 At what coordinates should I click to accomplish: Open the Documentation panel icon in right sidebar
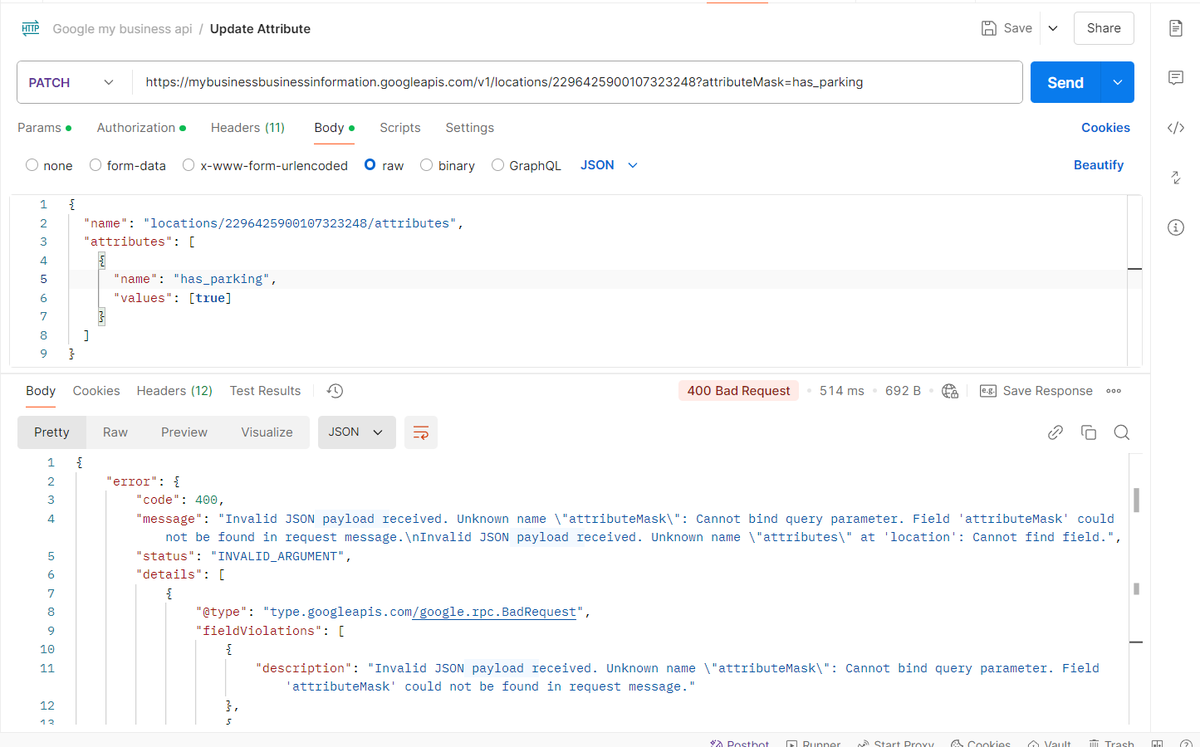(x=1176, y=28)
